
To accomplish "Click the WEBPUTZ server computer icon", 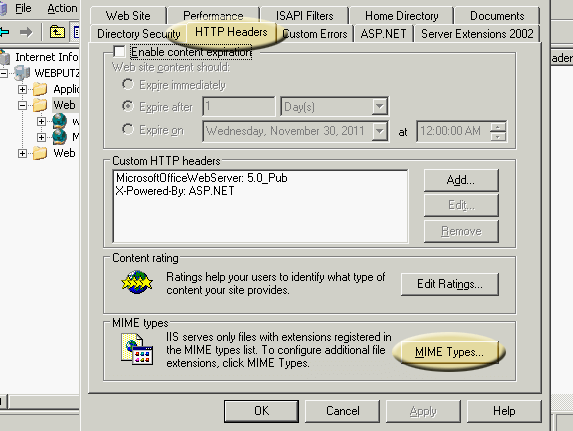I will click(x=22, y=73).
